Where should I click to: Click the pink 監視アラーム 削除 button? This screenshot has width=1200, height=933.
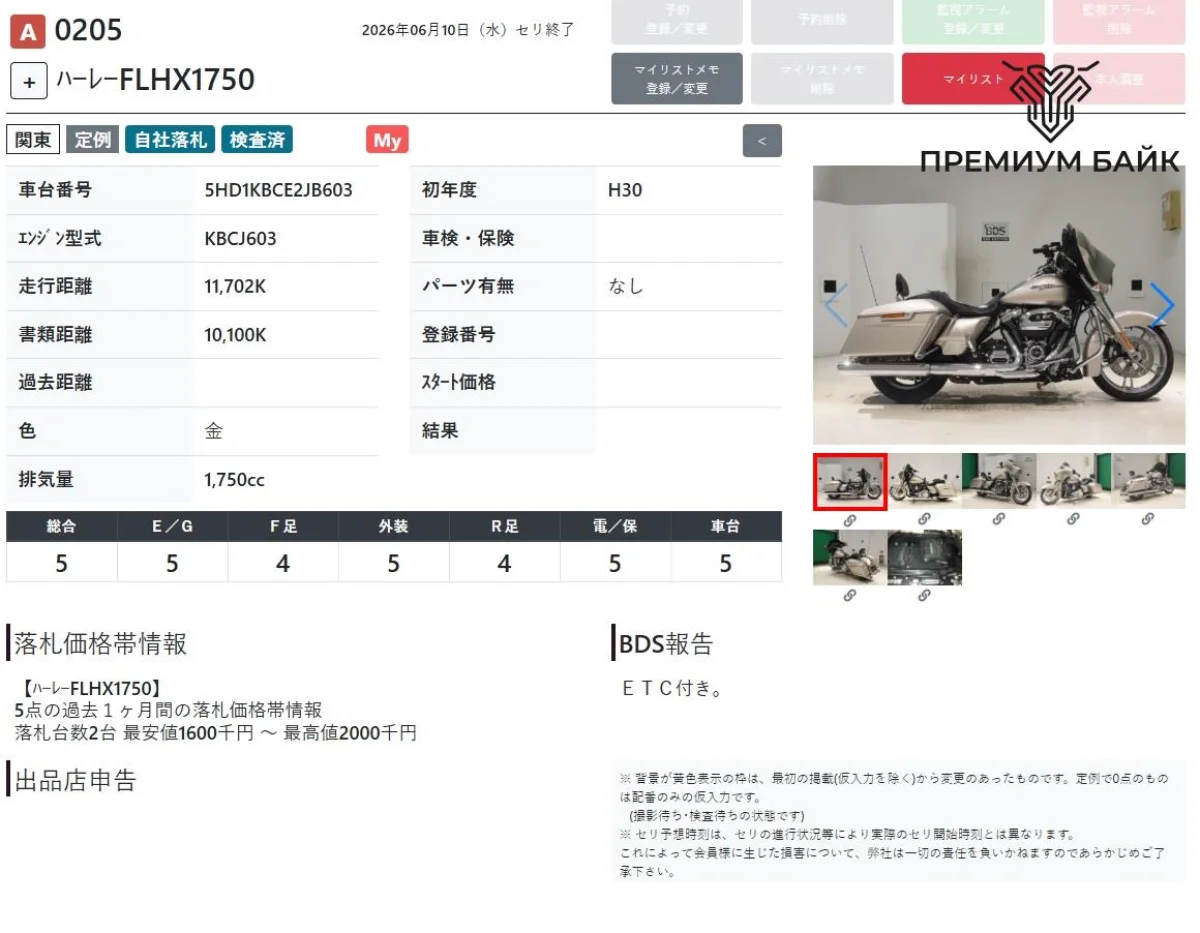point(1119,21)
